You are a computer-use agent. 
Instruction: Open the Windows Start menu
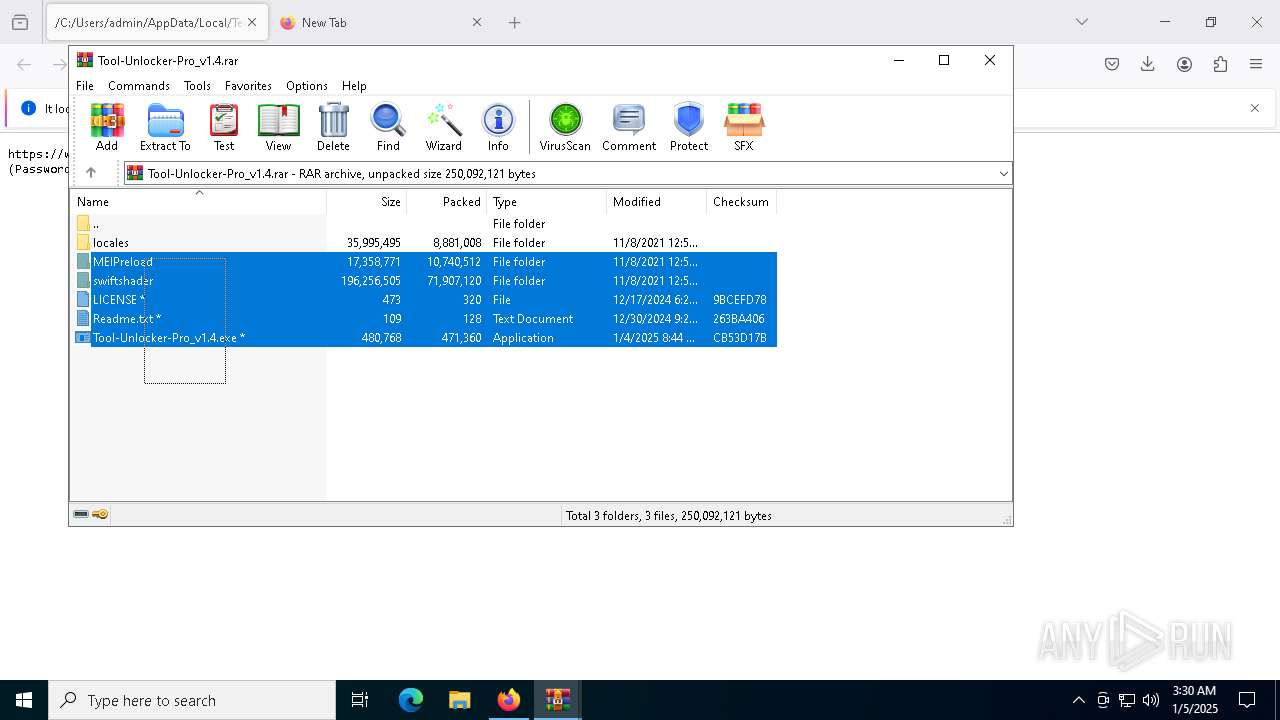(x=24, y=700)
